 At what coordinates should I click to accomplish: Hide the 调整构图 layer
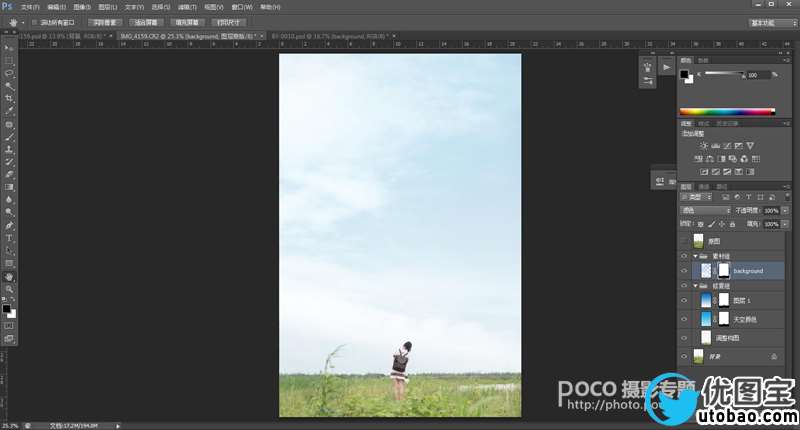684,338
